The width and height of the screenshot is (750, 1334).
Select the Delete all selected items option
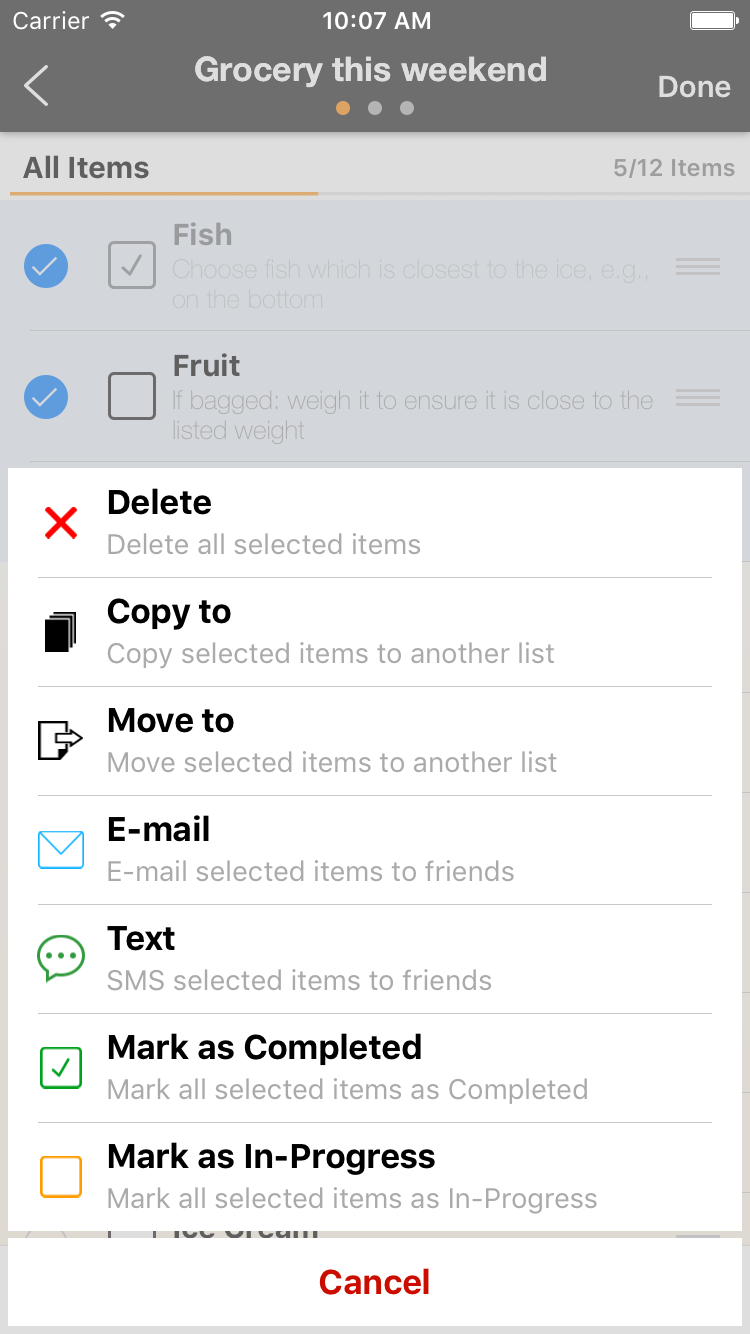pyautogui.click(x=375, y=523)
